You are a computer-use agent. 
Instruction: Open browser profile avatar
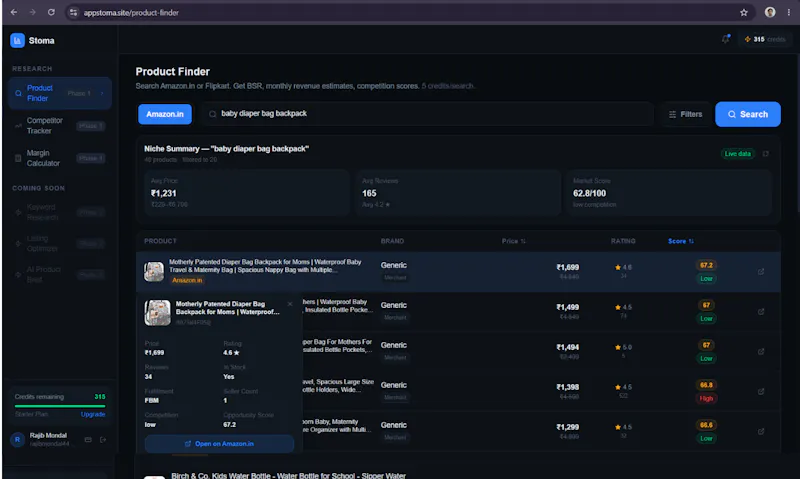coord(770,12)
